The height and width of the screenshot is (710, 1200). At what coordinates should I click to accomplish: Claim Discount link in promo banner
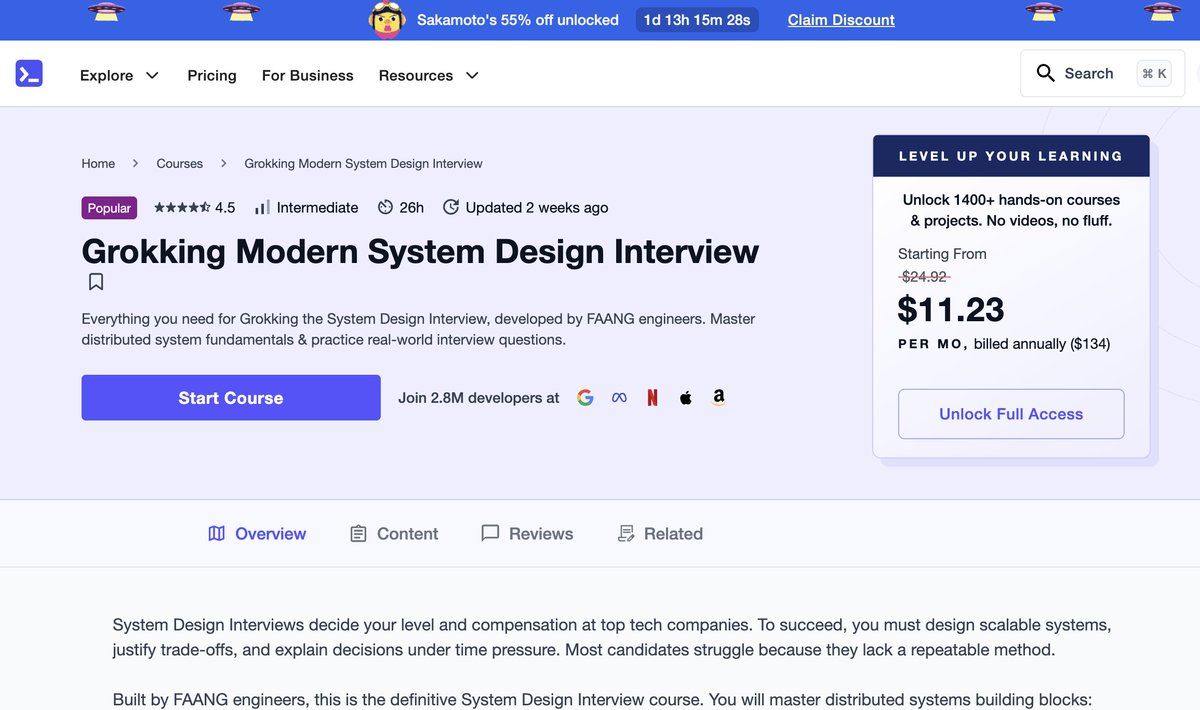point(841,20)
